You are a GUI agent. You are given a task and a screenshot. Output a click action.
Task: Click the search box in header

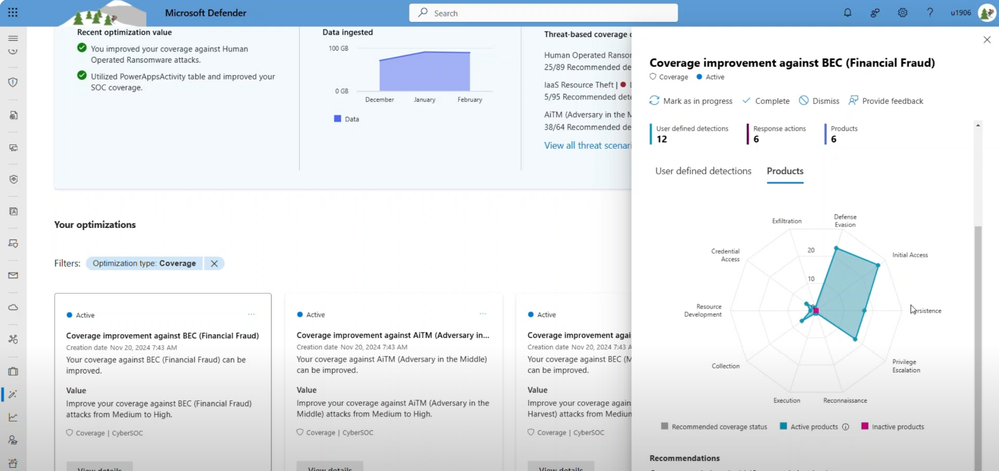click(543, 13)
